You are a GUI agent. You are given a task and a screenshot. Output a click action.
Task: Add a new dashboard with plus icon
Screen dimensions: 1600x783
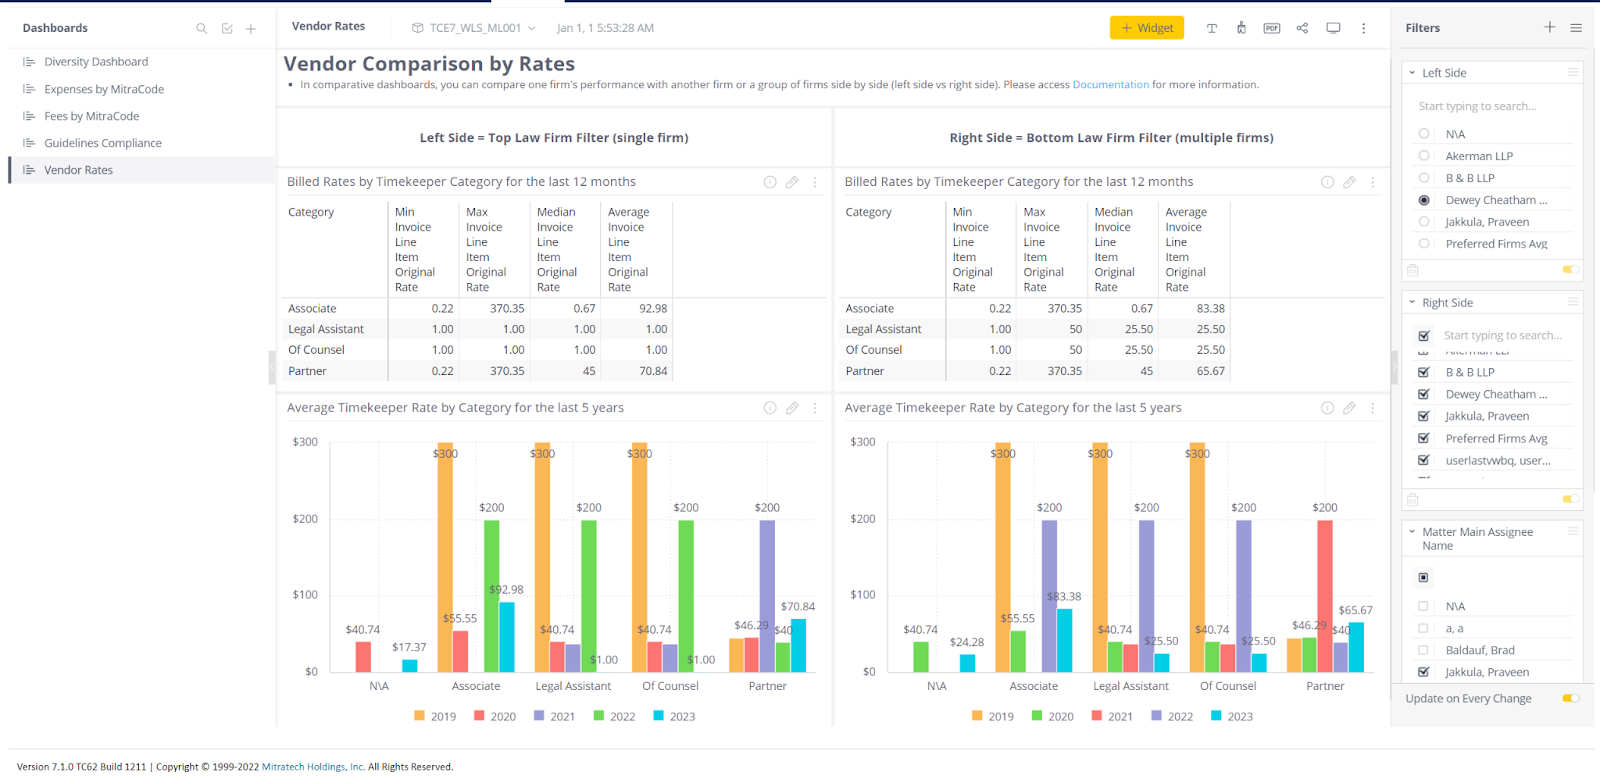click(x=251, y=28)
